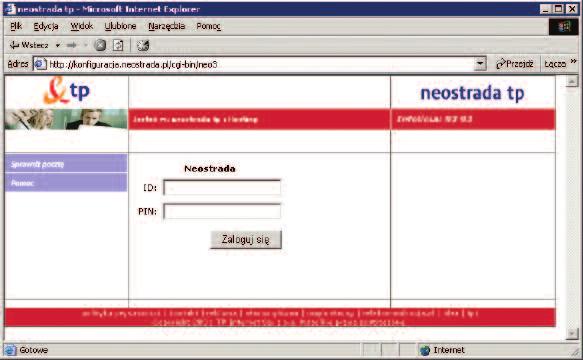Stop page loading with the Stop icon
Screen dimensions: 583x360
[100, 45]
